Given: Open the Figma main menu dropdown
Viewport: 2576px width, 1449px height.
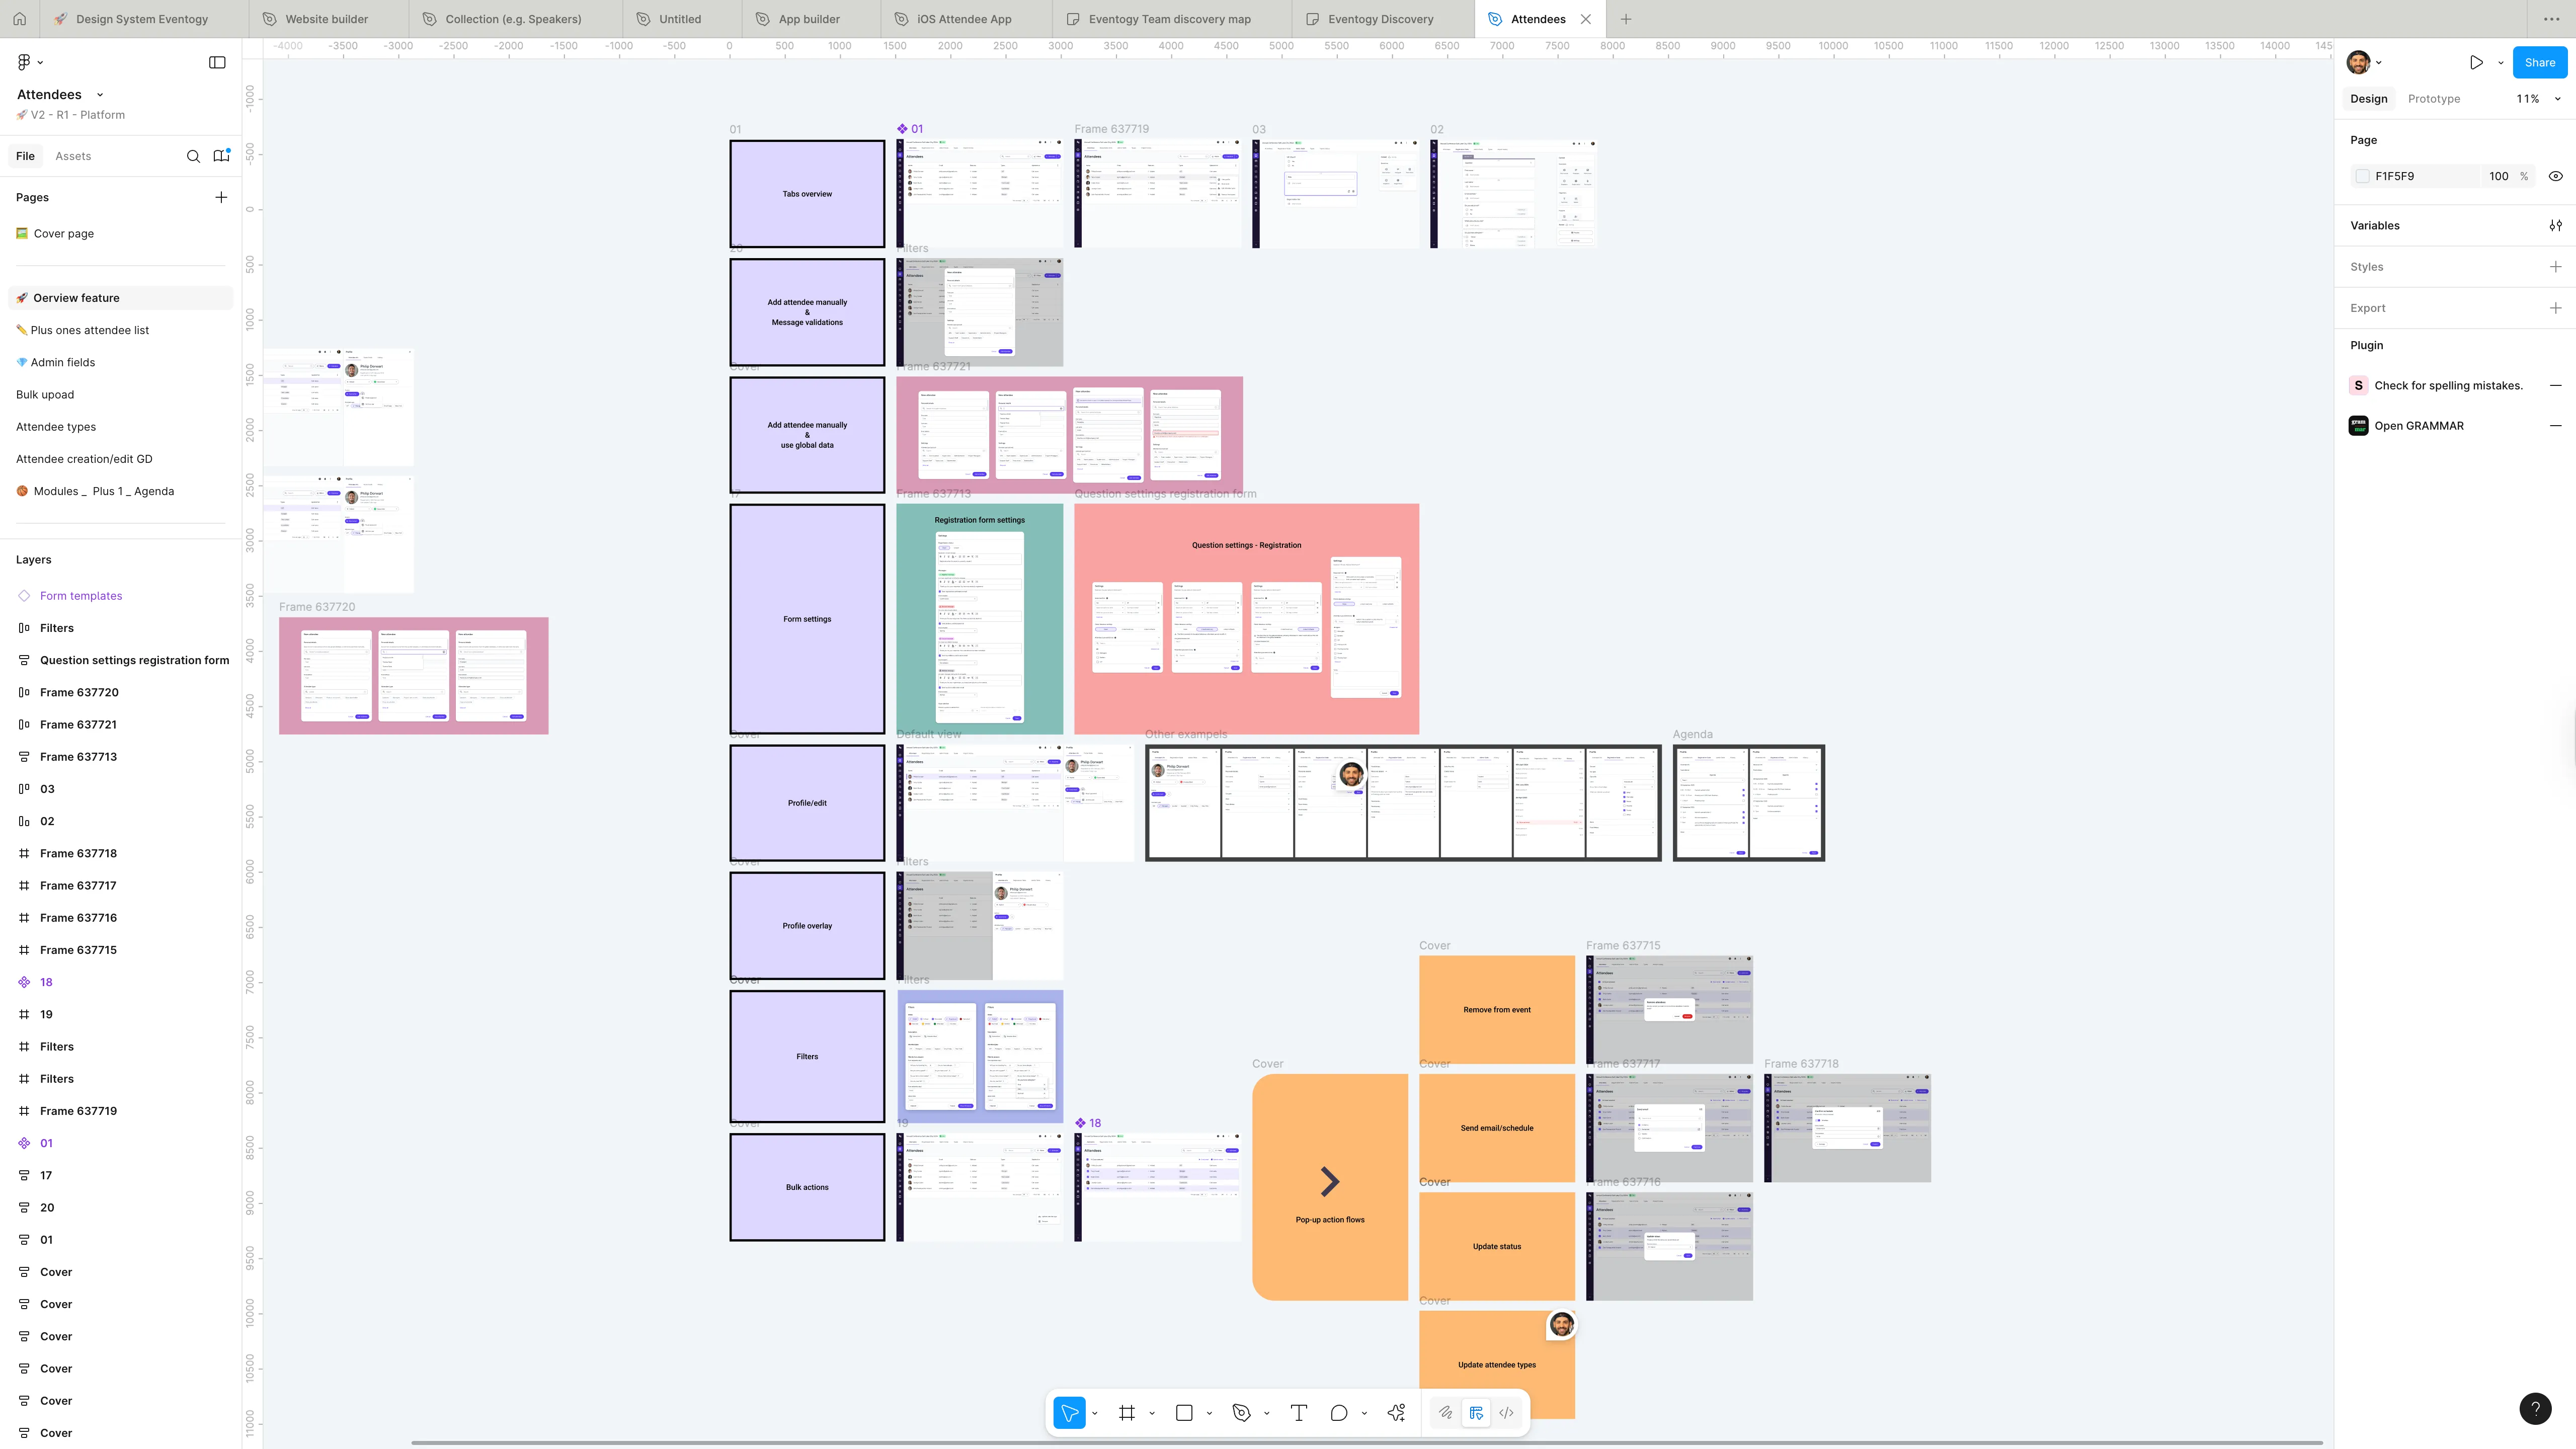Looking at the screenshot, I should coord(29,62).
